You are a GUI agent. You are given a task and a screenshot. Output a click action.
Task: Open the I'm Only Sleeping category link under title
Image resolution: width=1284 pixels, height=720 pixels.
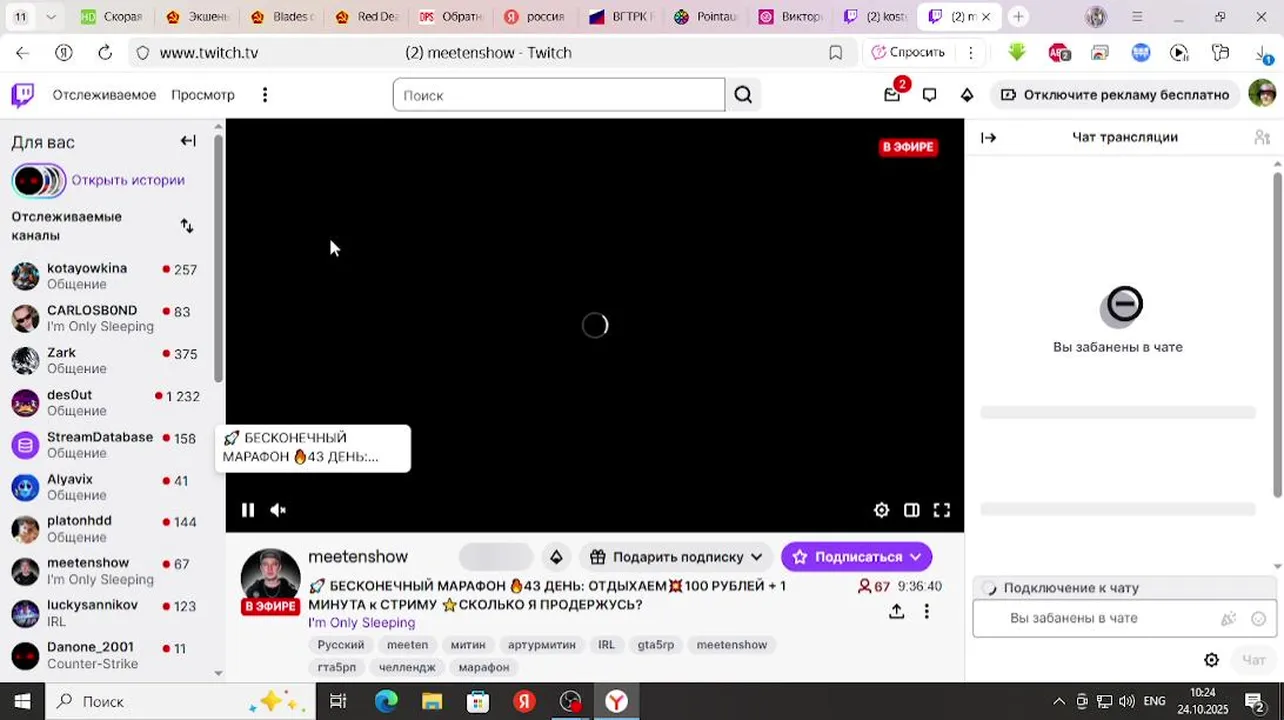[361, 623]
